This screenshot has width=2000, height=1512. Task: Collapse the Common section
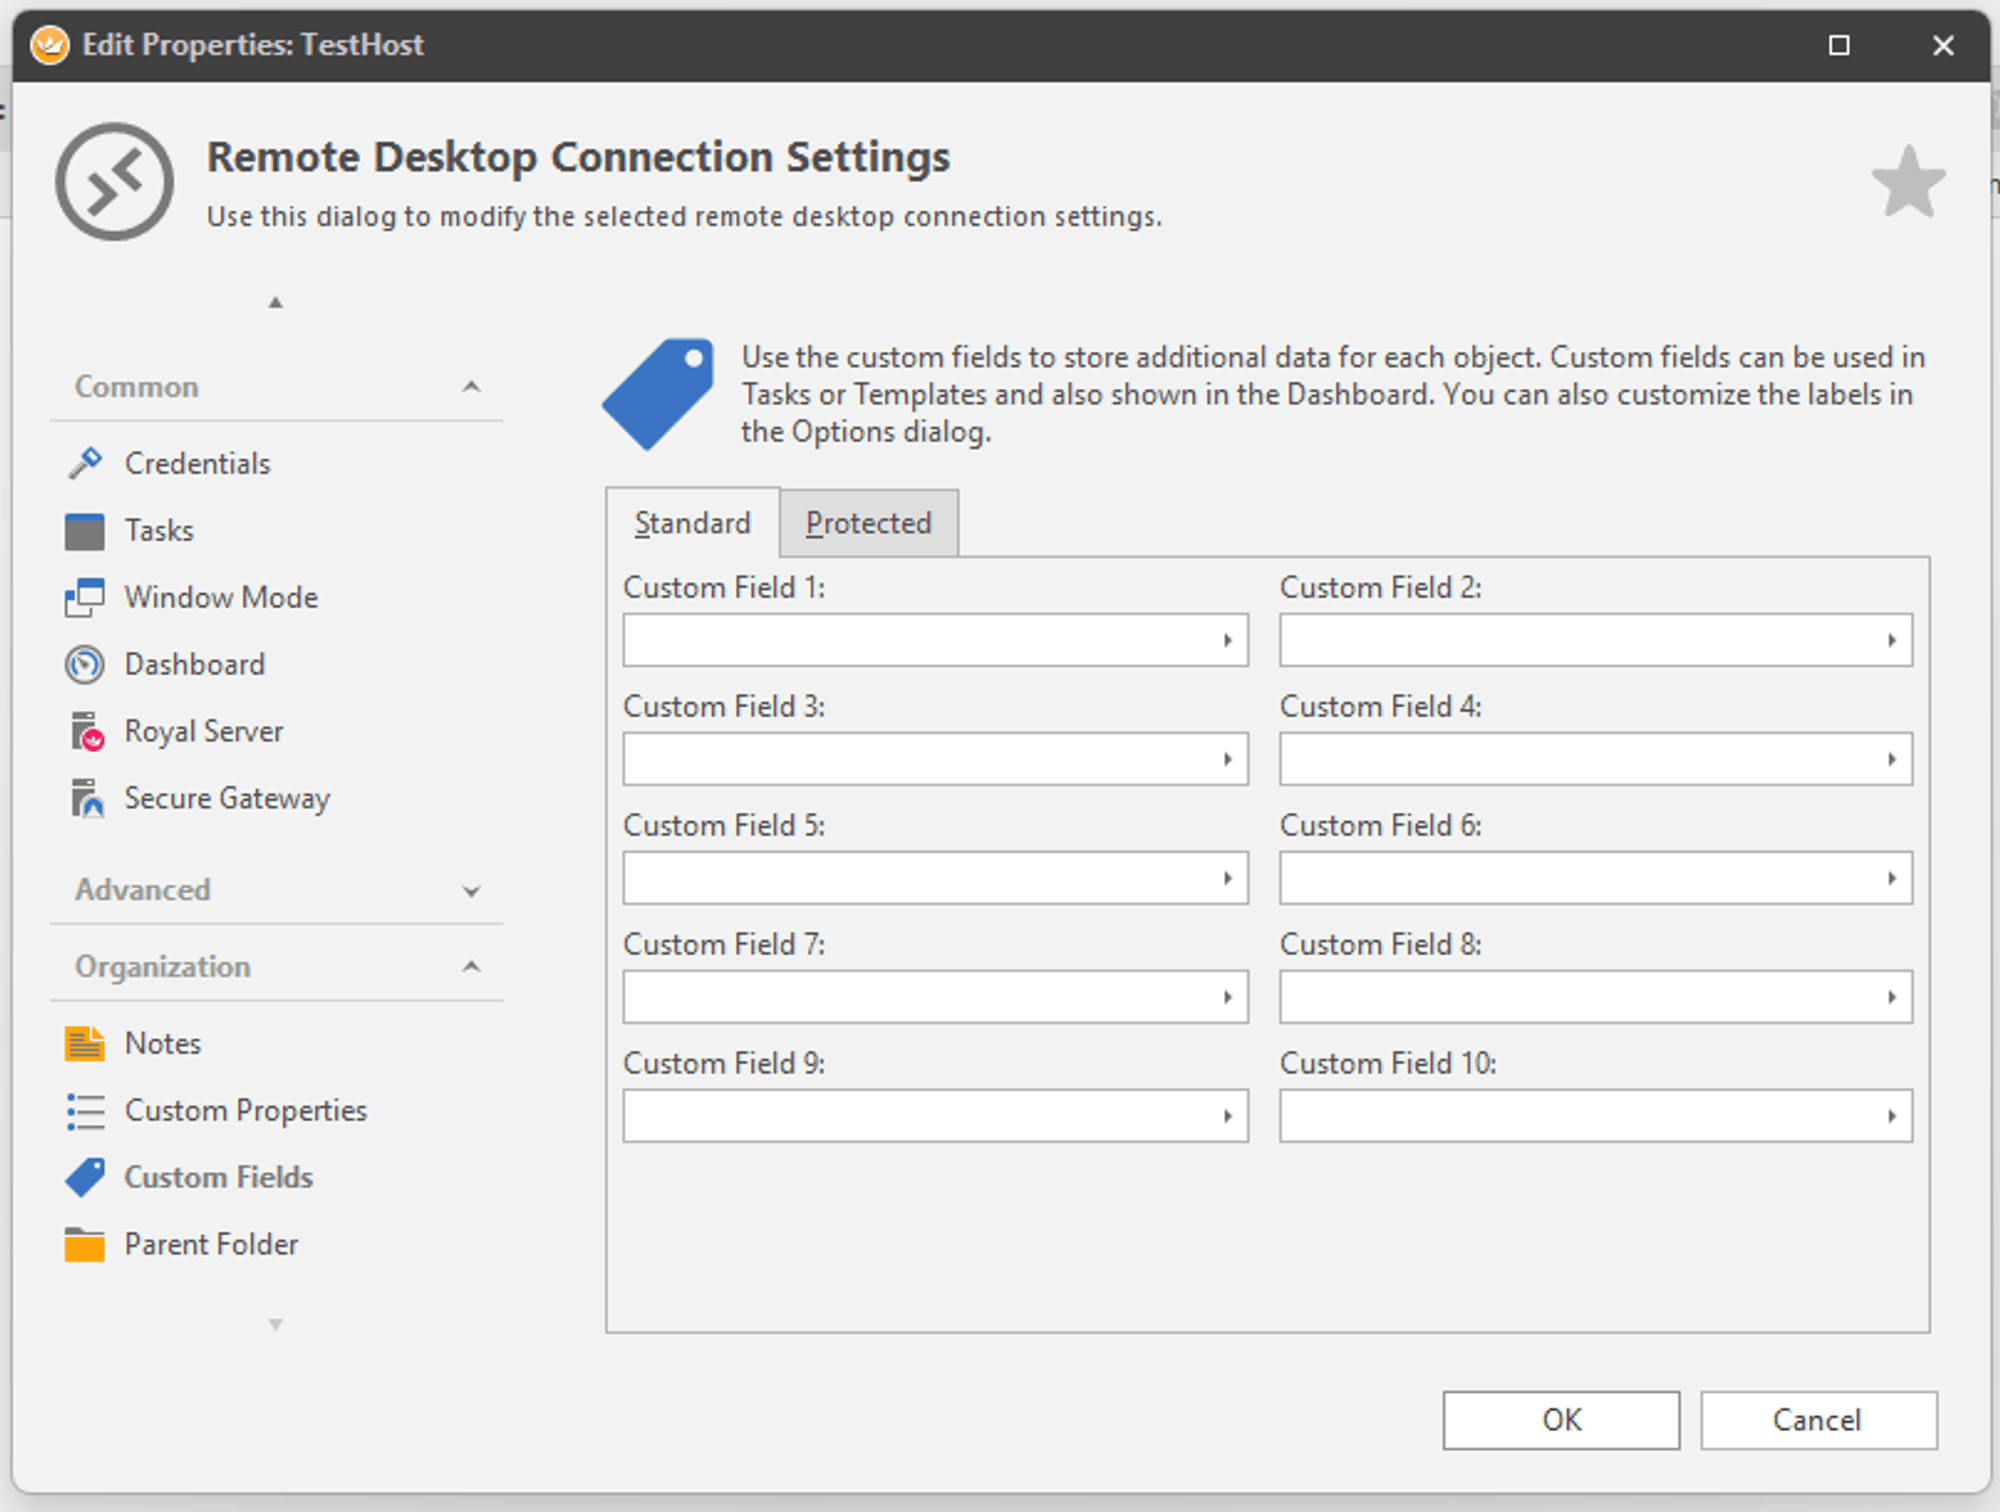pyautogui.click(x=472, y=387)
